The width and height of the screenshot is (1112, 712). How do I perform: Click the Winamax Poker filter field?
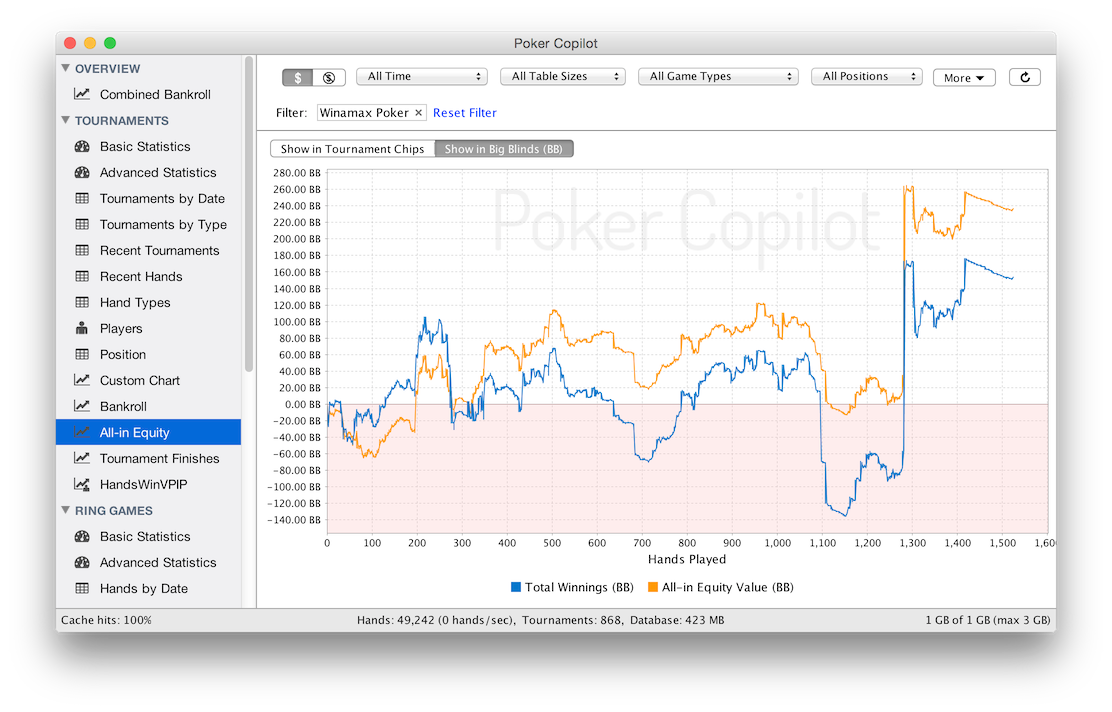[x=371, y=113]
